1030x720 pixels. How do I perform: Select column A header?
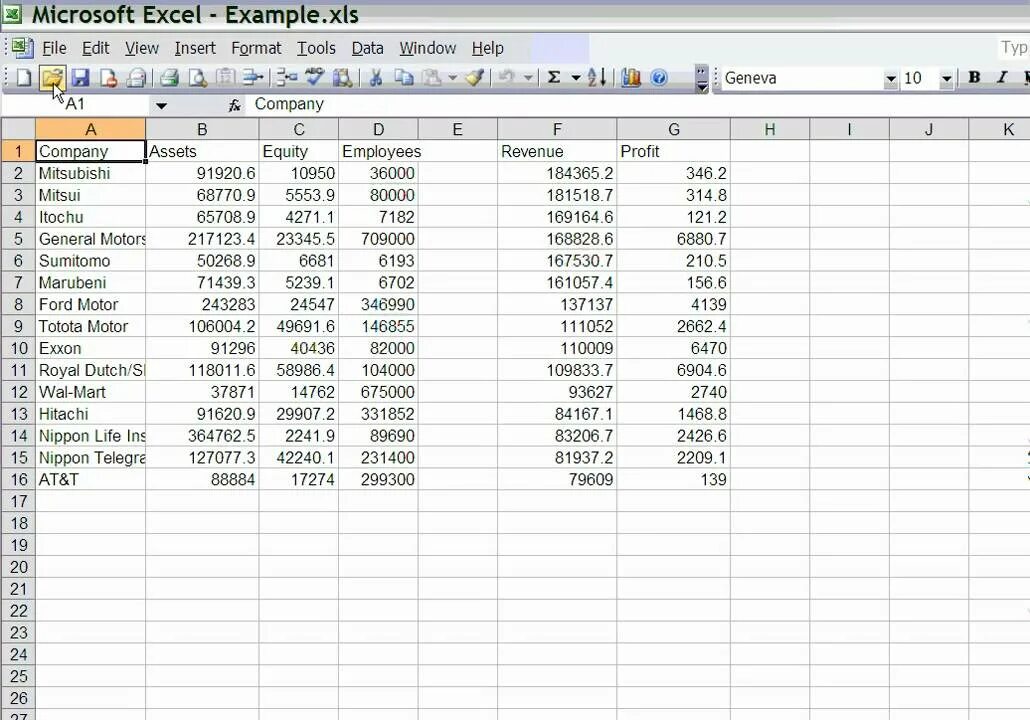(91, 129)
